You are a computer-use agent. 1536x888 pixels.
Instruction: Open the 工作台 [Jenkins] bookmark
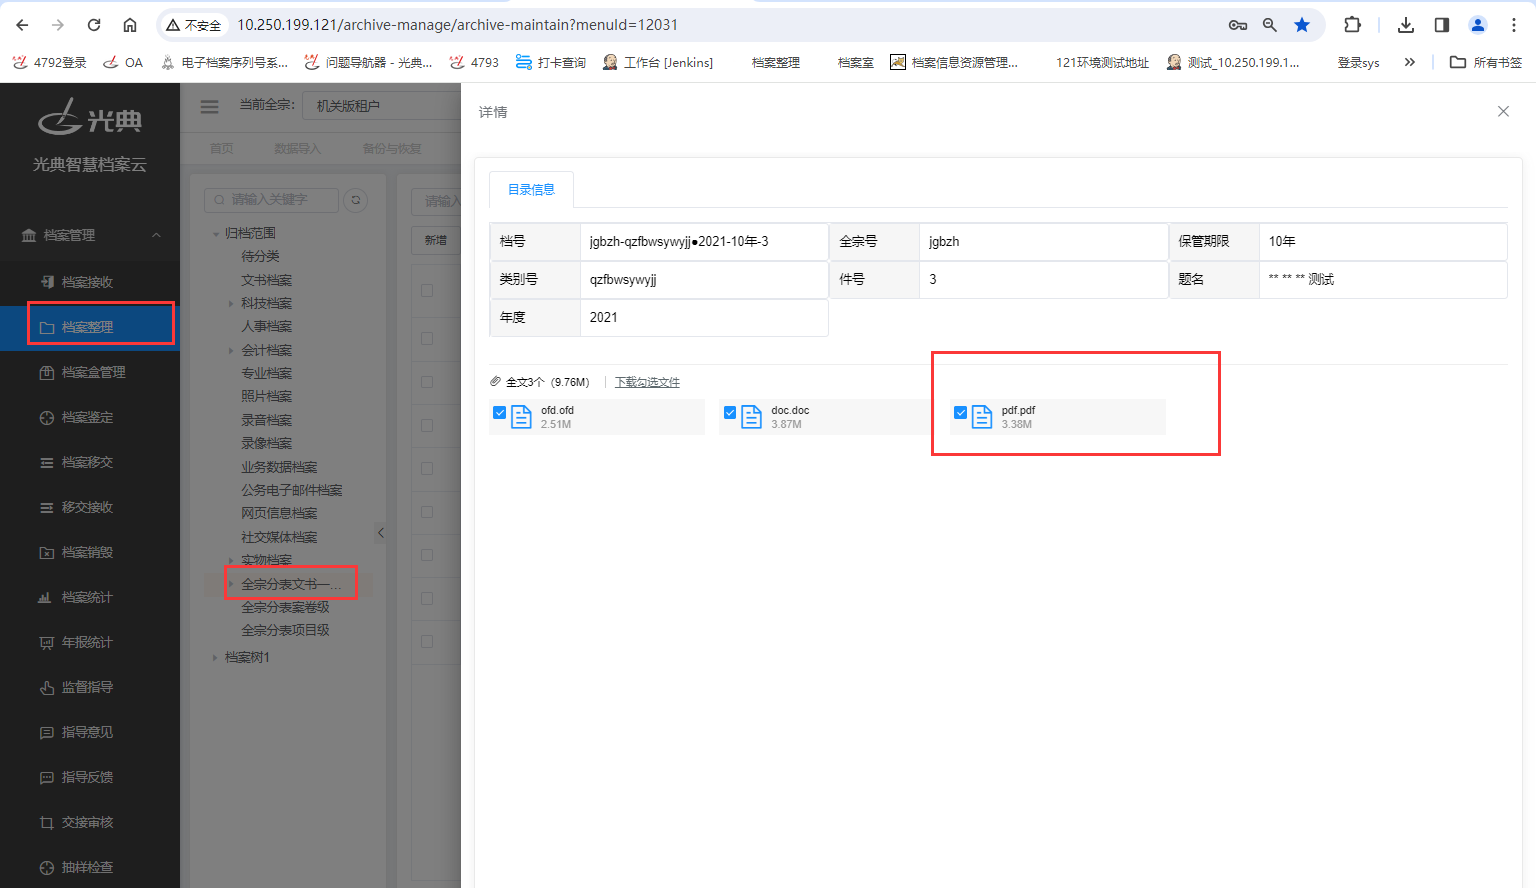pos(658,62)
